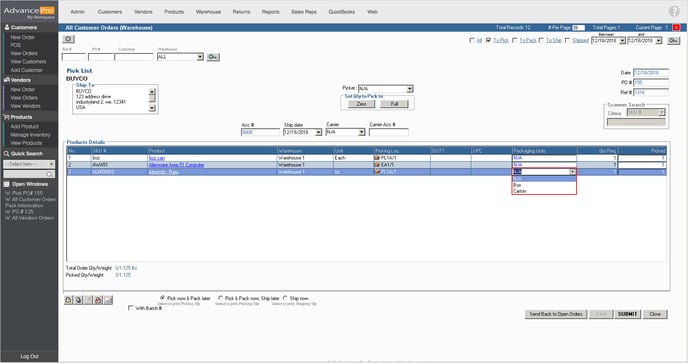
Task: Click the Carrier Acc # input field
Action: point(389,132)
